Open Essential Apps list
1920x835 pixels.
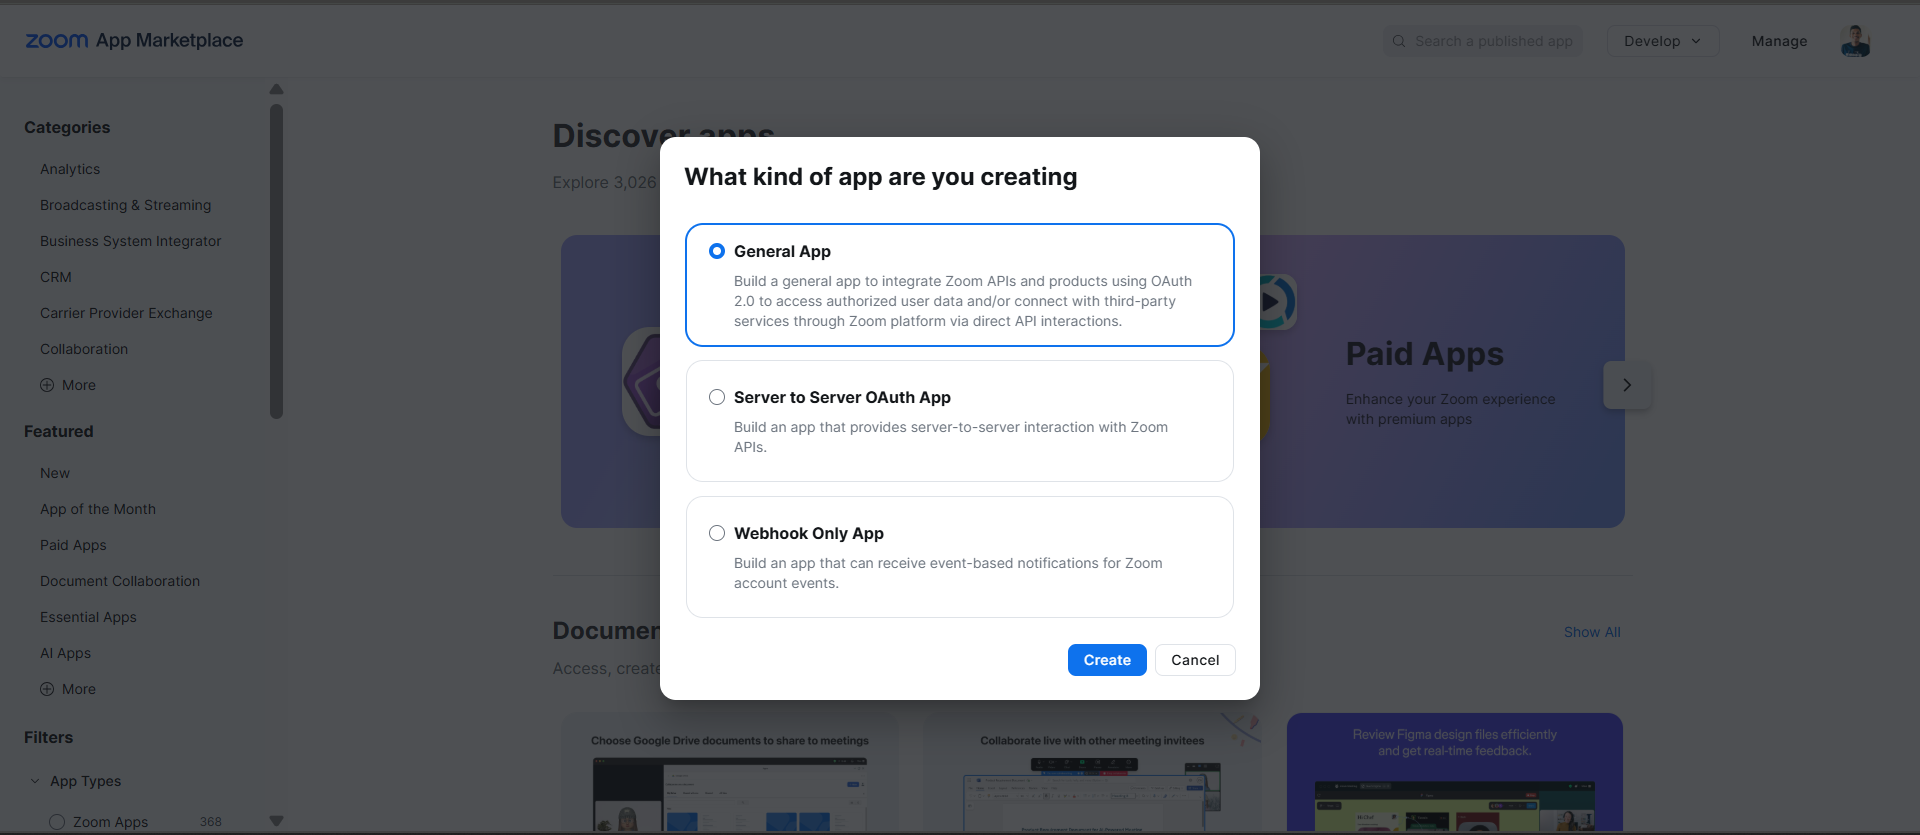pyautogui.click(x=88, y=617)
